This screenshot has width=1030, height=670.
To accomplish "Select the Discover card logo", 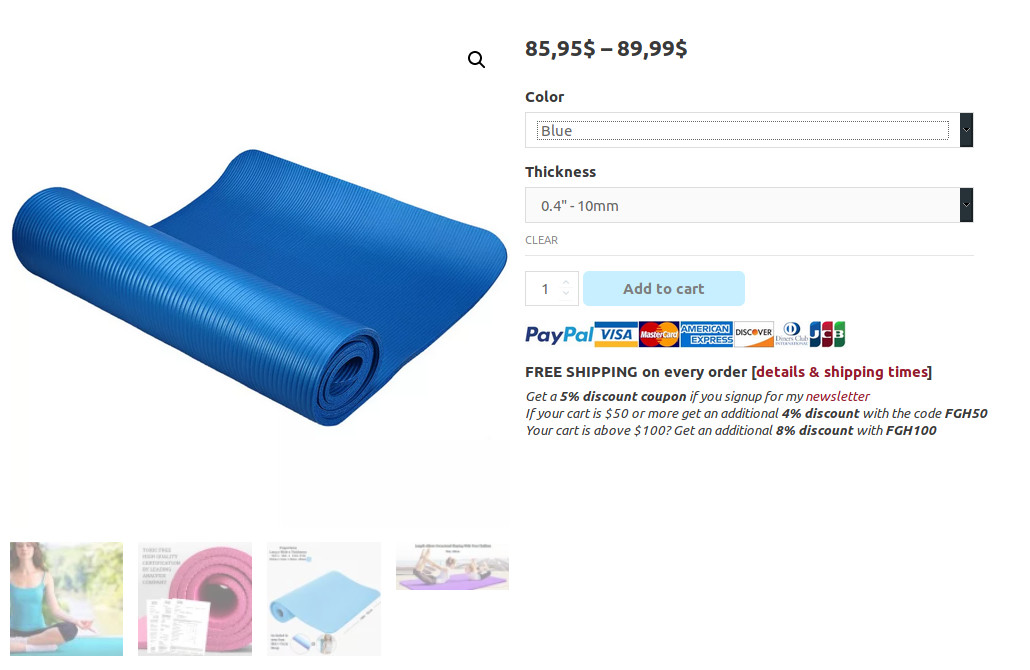I will [753, 333].
